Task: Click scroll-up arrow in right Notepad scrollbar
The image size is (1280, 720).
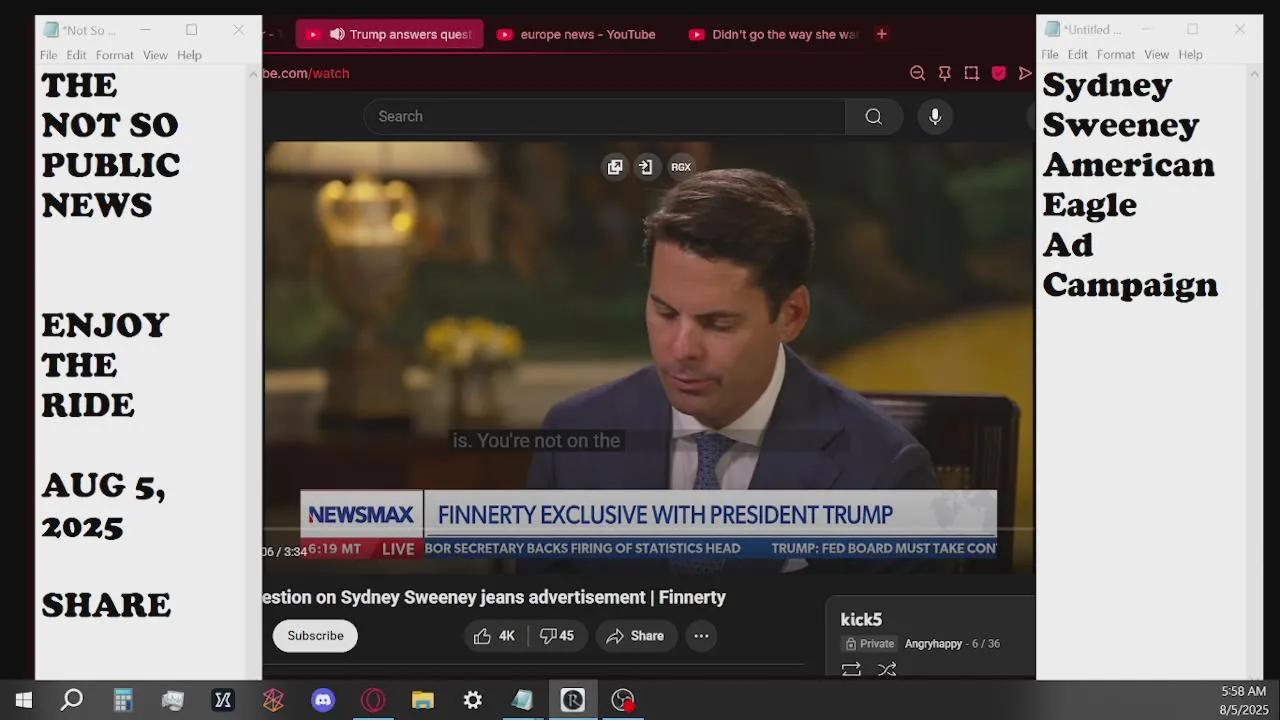Action: 1255,73
